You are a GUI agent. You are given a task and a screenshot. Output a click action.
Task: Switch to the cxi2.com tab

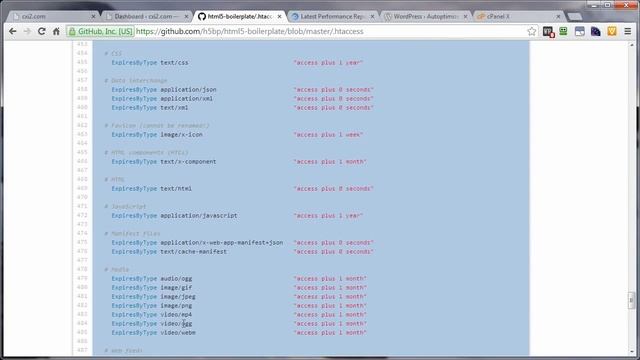[53, 17]
